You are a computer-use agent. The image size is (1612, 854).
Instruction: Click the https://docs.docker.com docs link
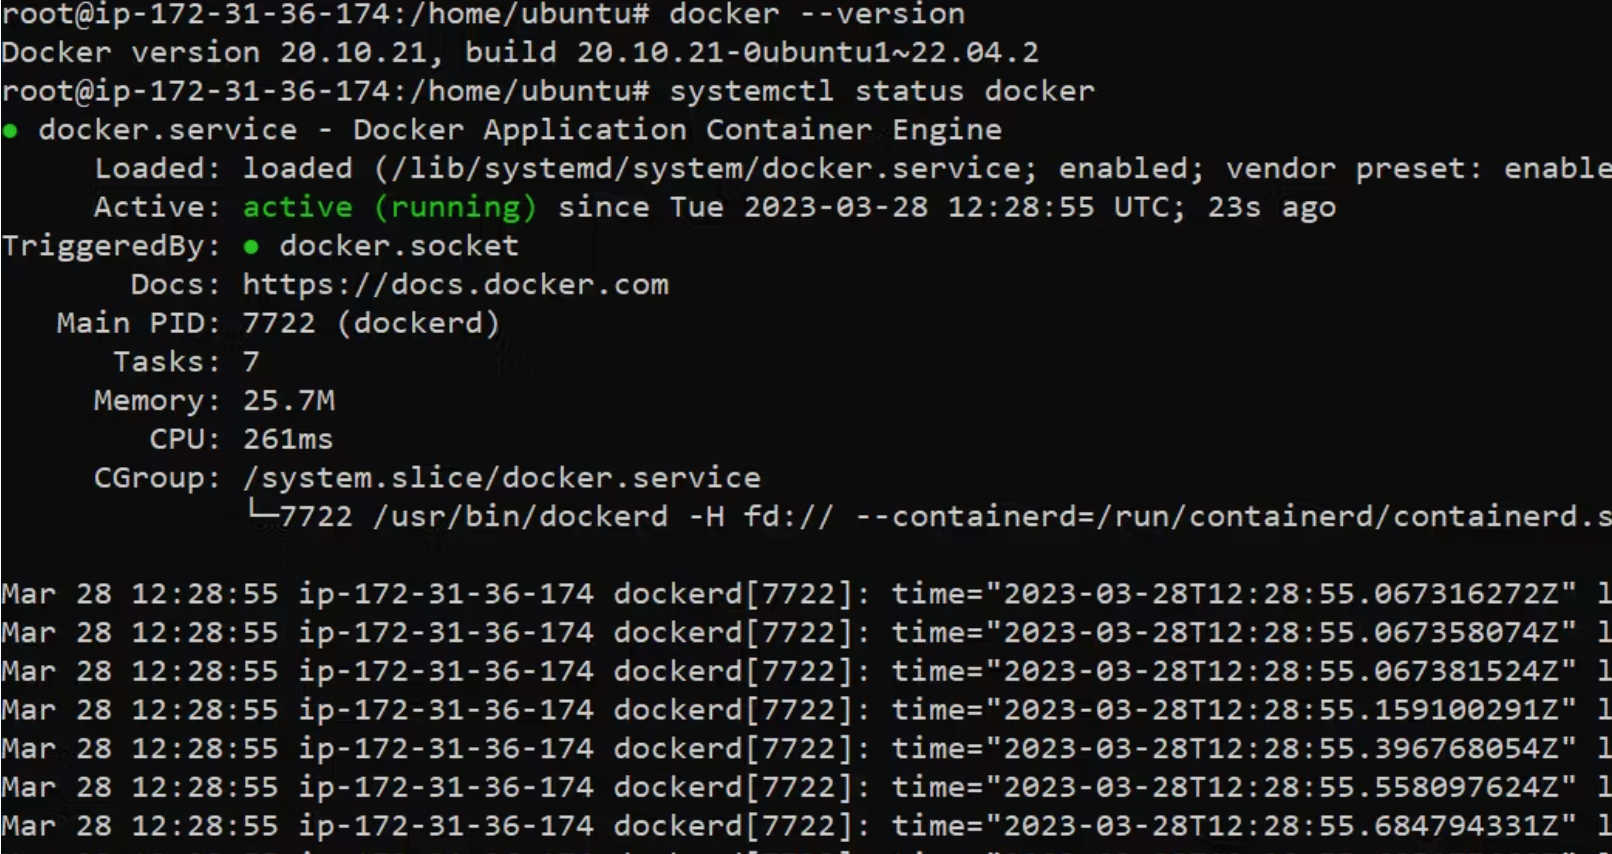455,285
